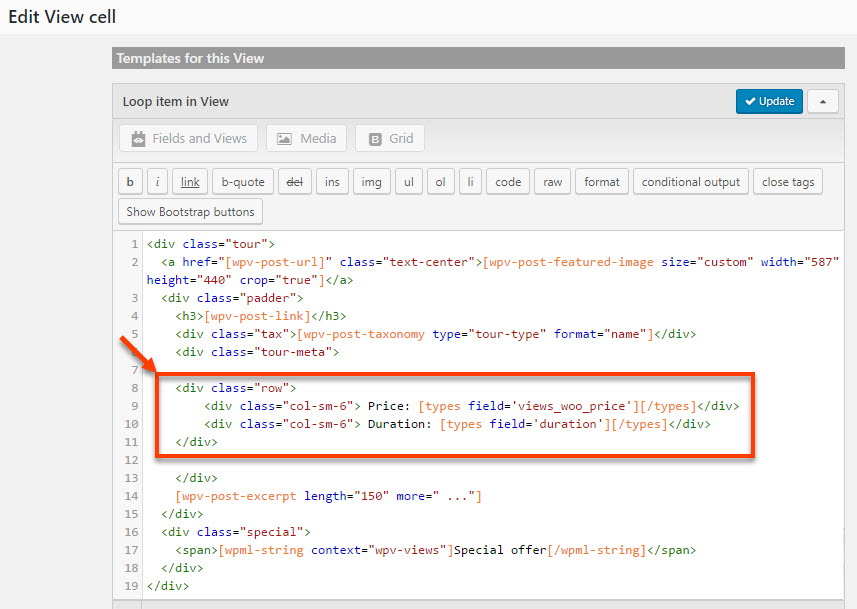Screen dimensions: 857x609
Task: Click the wpv-post-excerpt line
Action: tap(328, 496)
